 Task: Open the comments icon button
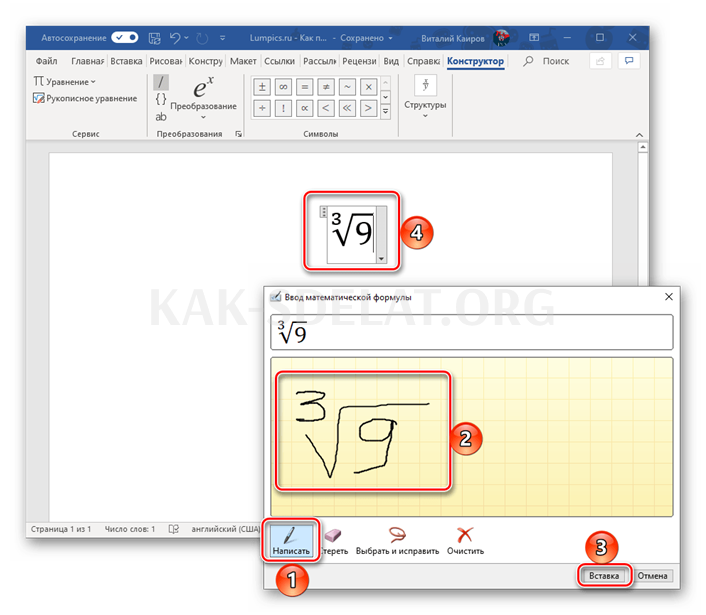(x=629, y=61)
